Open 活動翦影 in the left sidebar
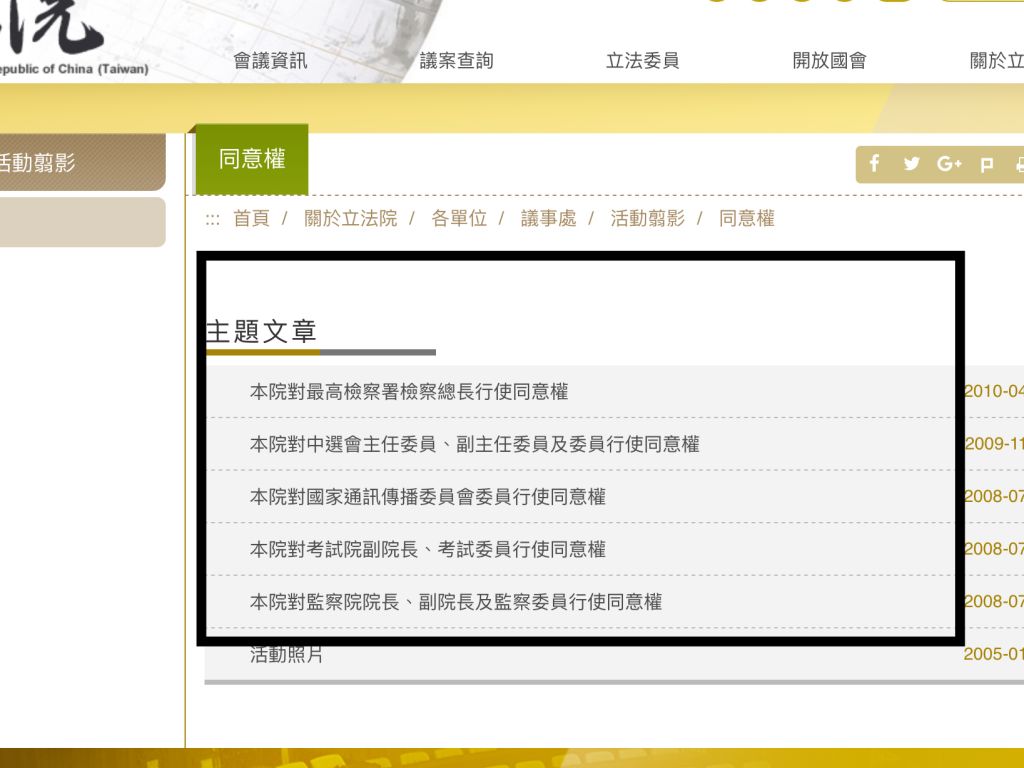The image size is (1024, 768). (x=40, y=162)
